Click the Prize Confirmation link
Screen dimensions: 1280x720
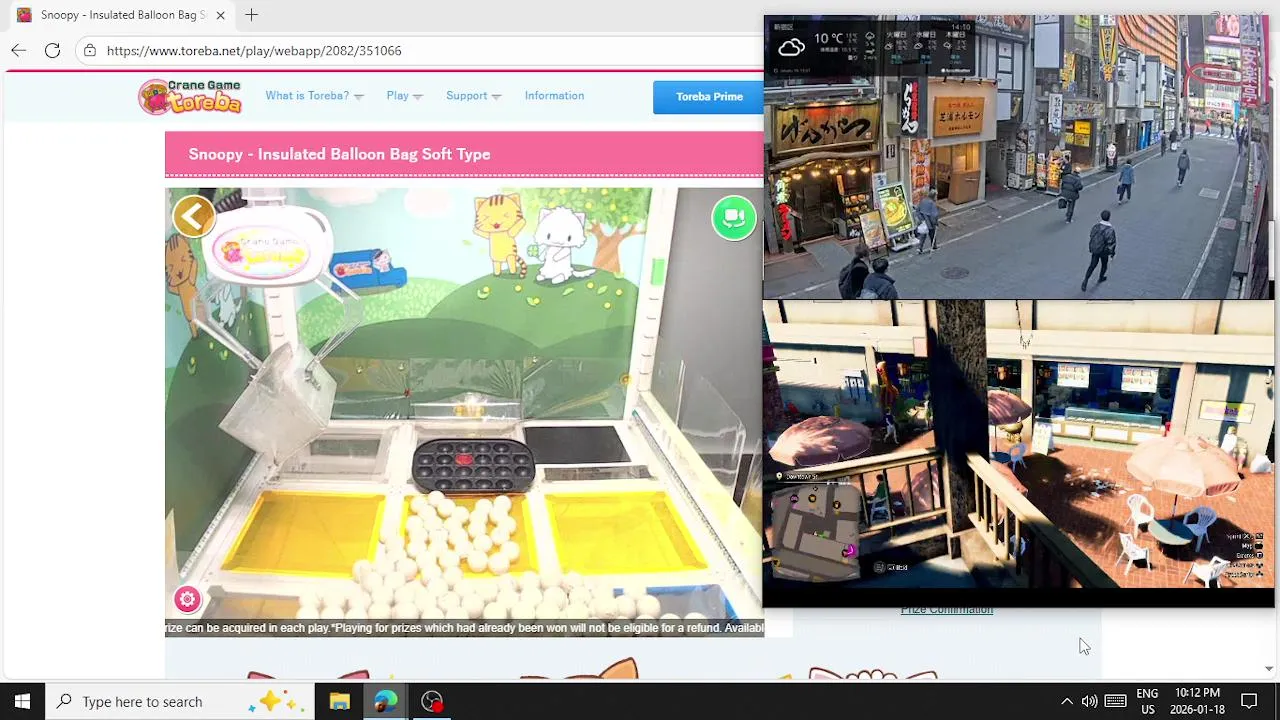coord(947,610)
